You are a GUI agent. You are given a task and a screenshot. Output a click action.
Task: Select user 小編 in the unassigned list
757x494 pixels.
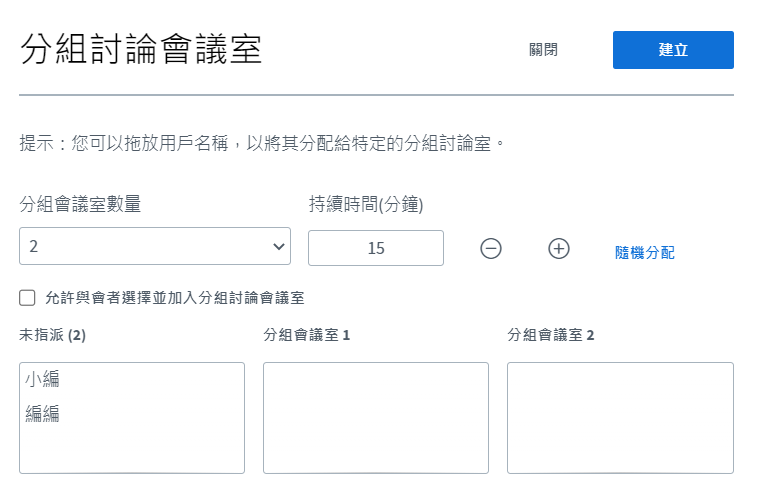click(42, 379)
